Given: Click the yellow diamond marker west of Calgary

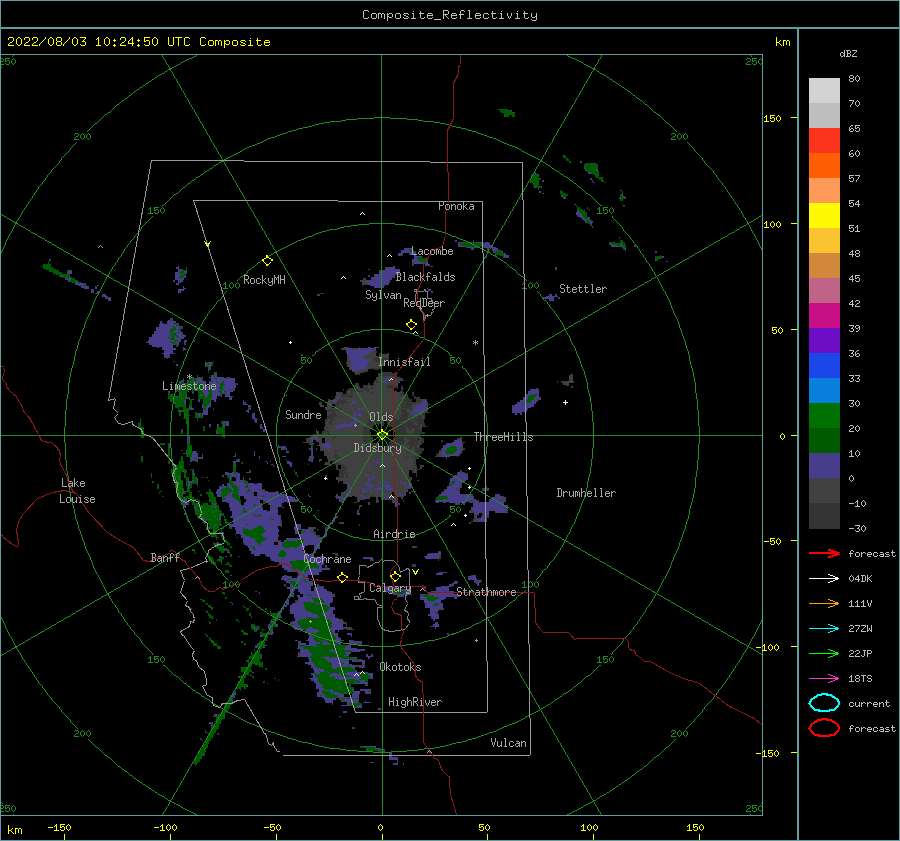Looking at the screenshot, I should [x=343, y=577].
